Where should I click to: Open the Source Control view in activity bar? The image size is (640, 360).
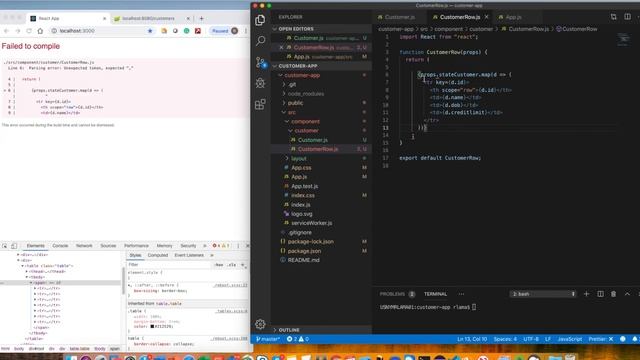[x=260, y=62]
